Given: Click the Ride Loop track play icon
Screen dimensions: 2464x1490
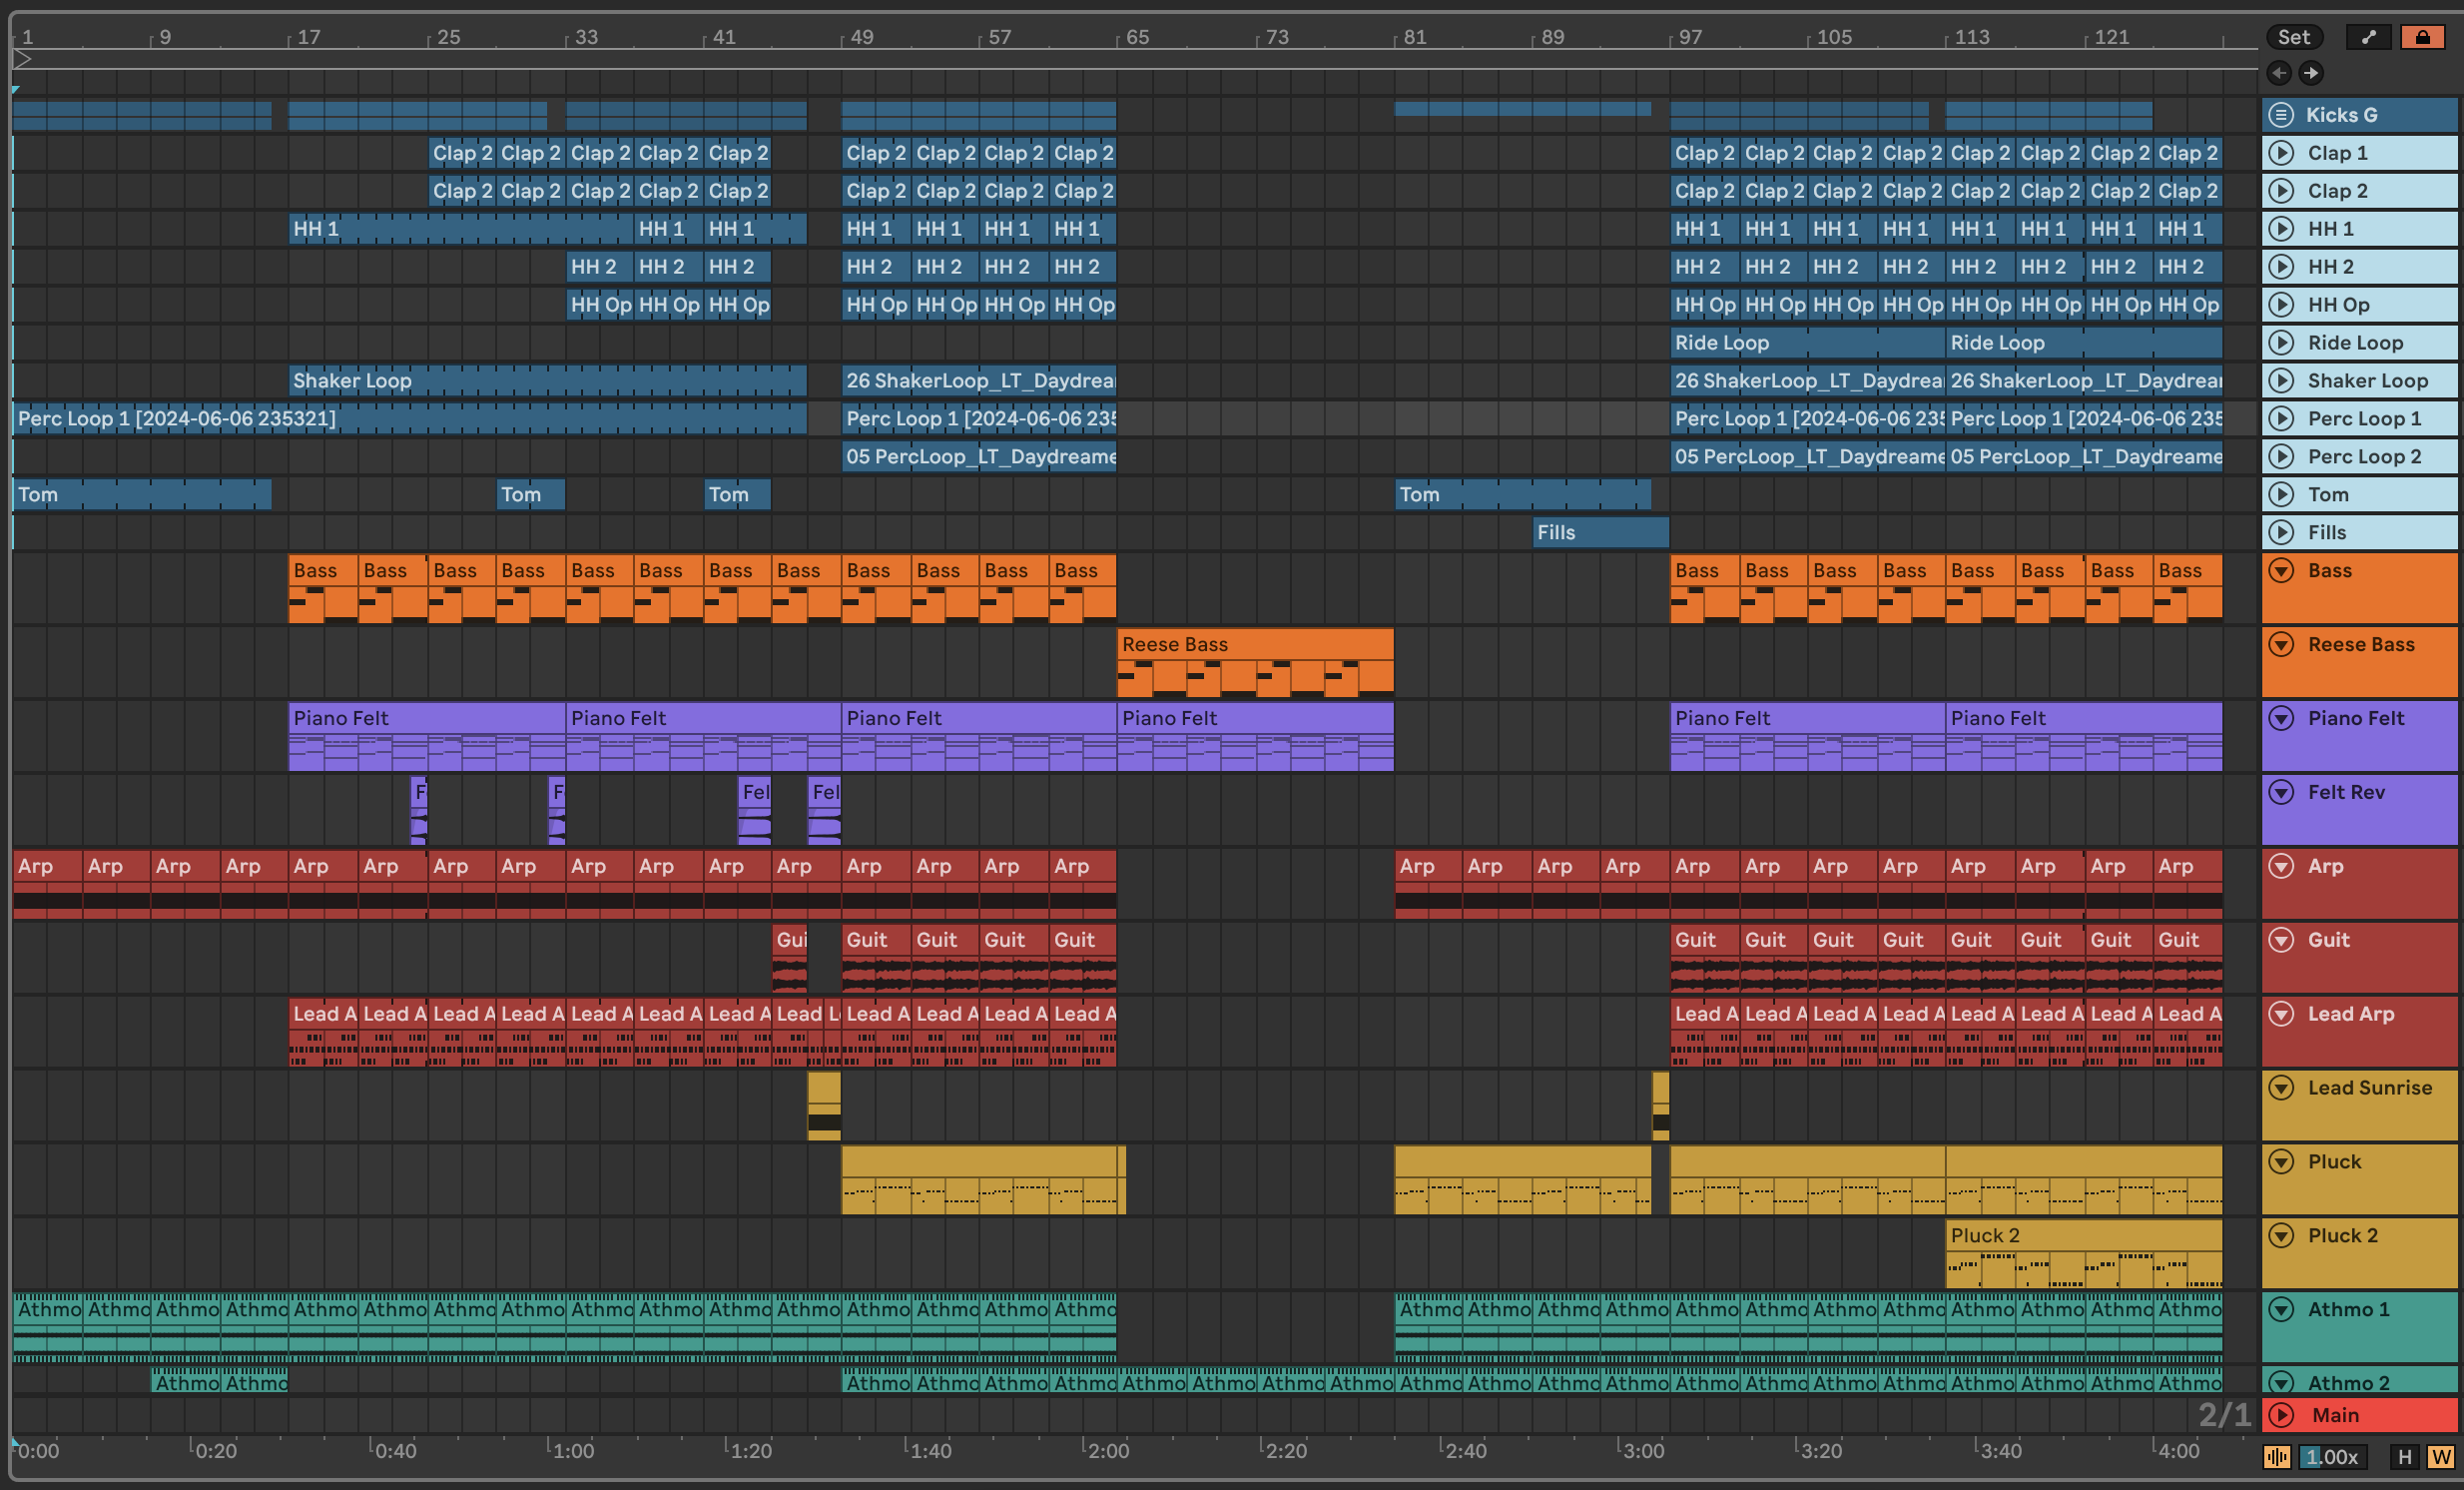Looking at the screenshot, I should 2281,343.
